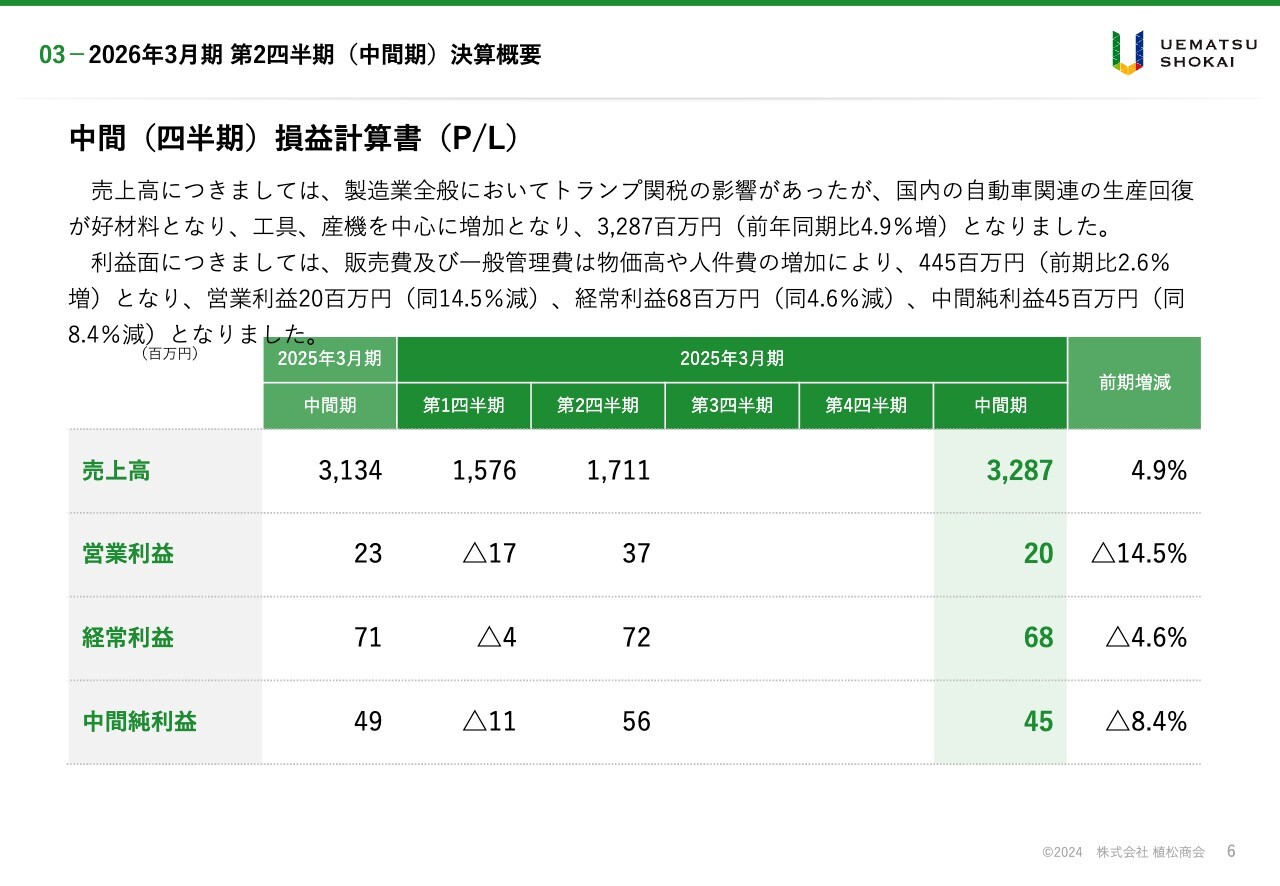Select the △14.5% operating profit change
The height and width of the screenshot is (886, 1280).
pyautogui.click(x=1140, y=554)
